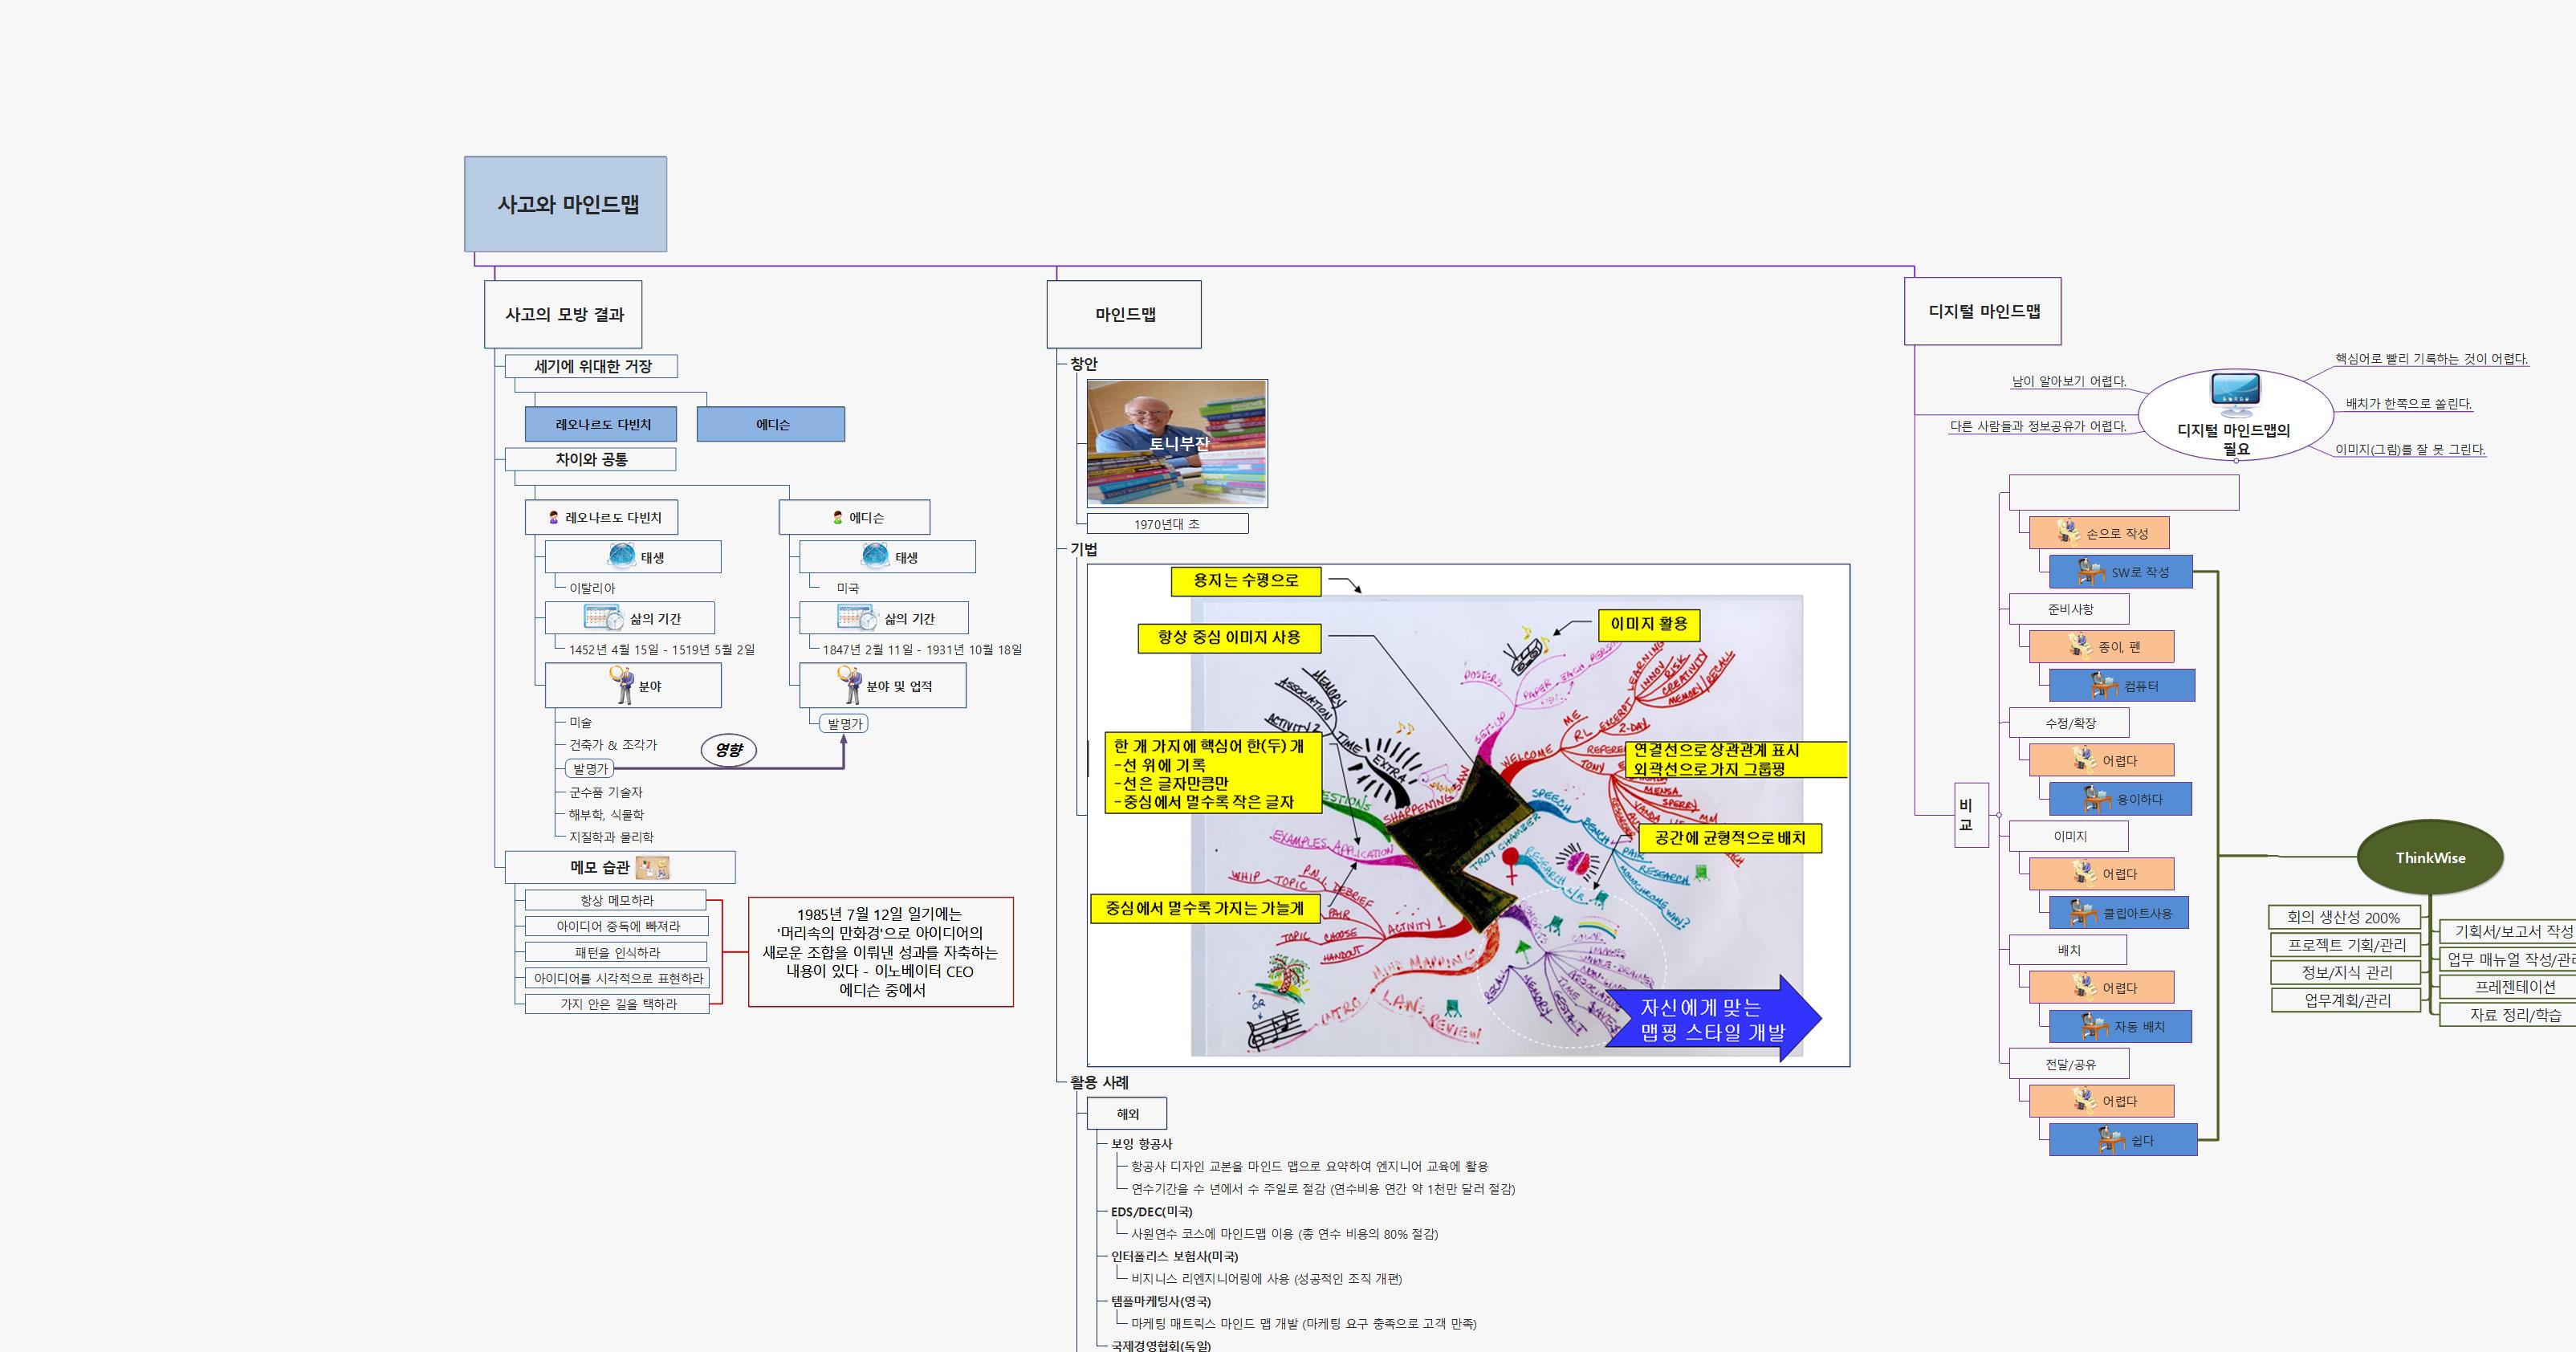Click the calendar icon in Edison's 삶의 기간 node
The width and height of the screenshot is (2576, 1352).
[x=856, y=618]
